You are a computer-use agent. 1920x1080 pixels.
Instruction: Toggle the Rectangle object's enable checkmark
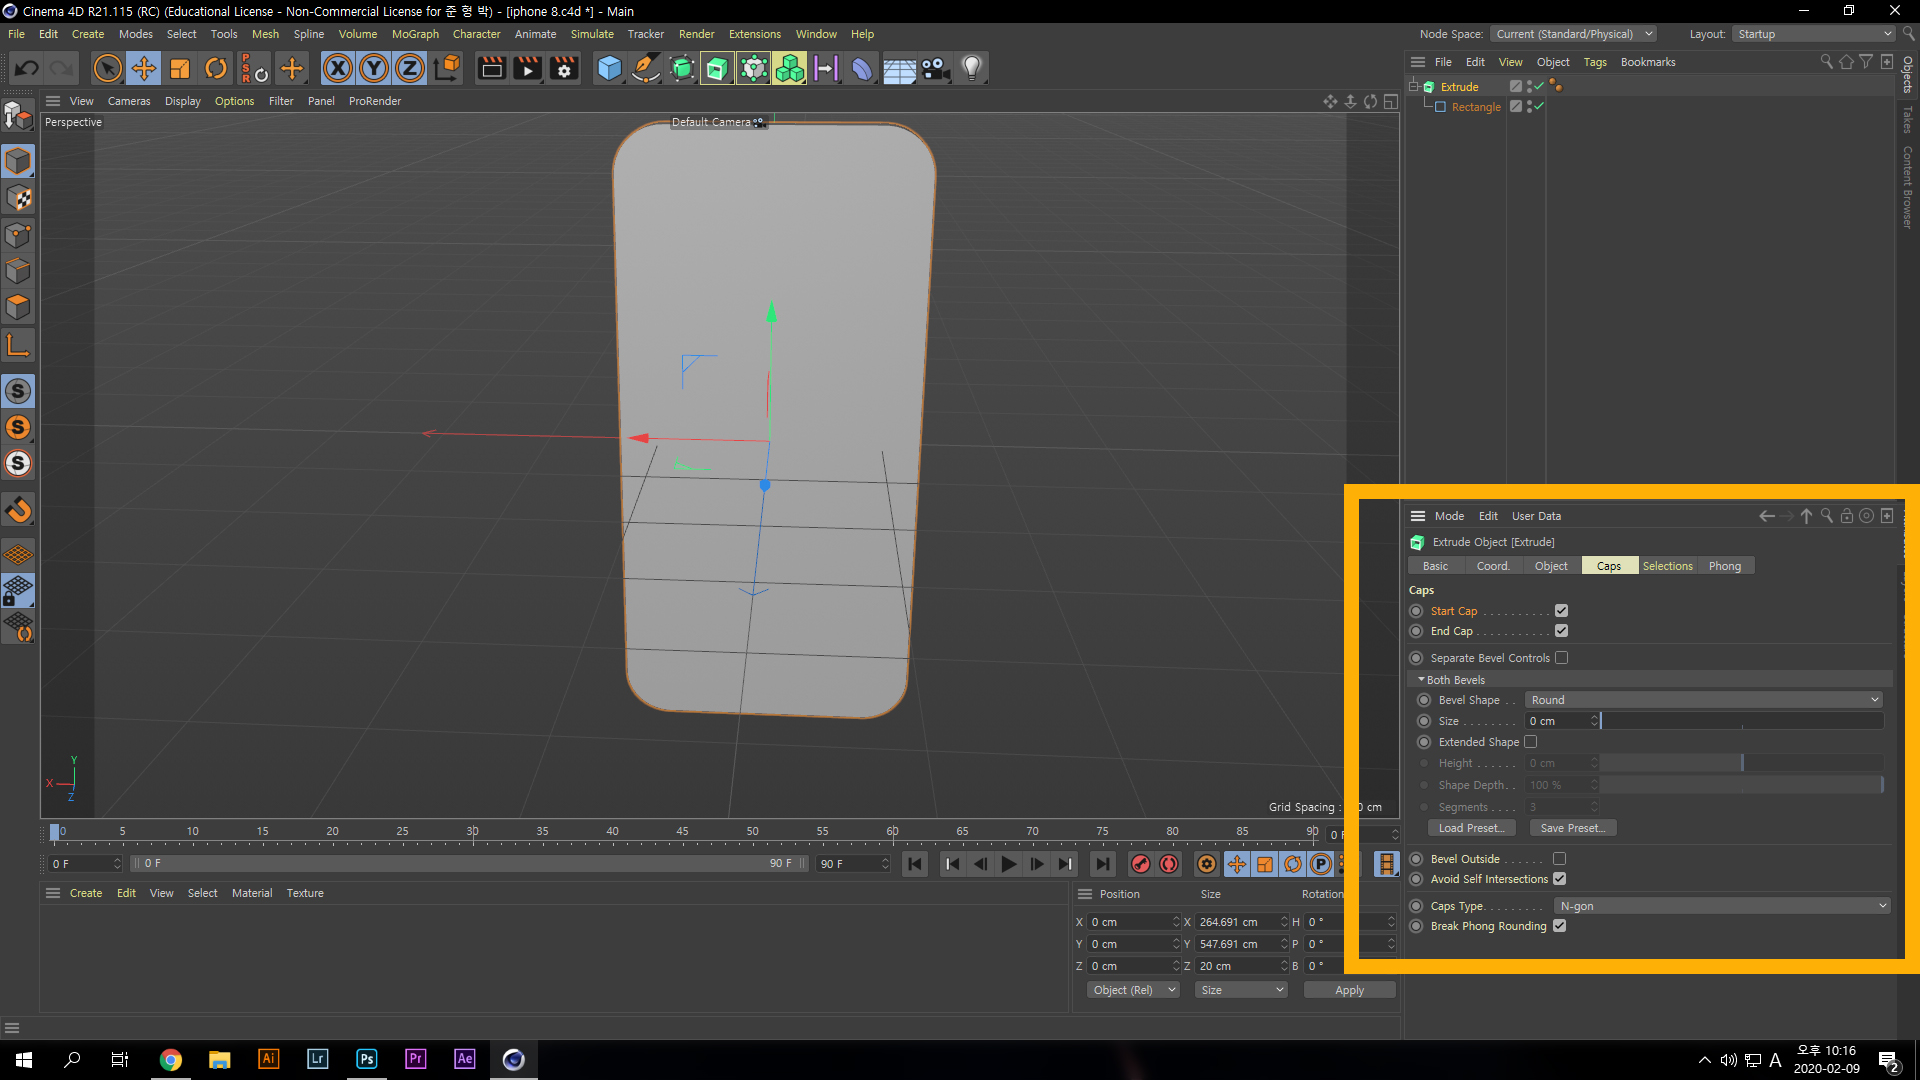1539,107
